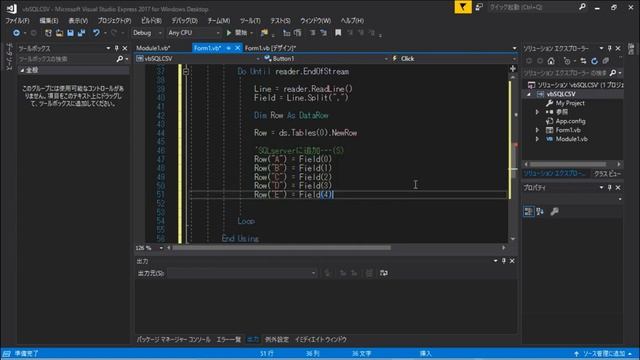Open the 編集(E) menu
Screen dimensions: 640x360
(49, 20)
